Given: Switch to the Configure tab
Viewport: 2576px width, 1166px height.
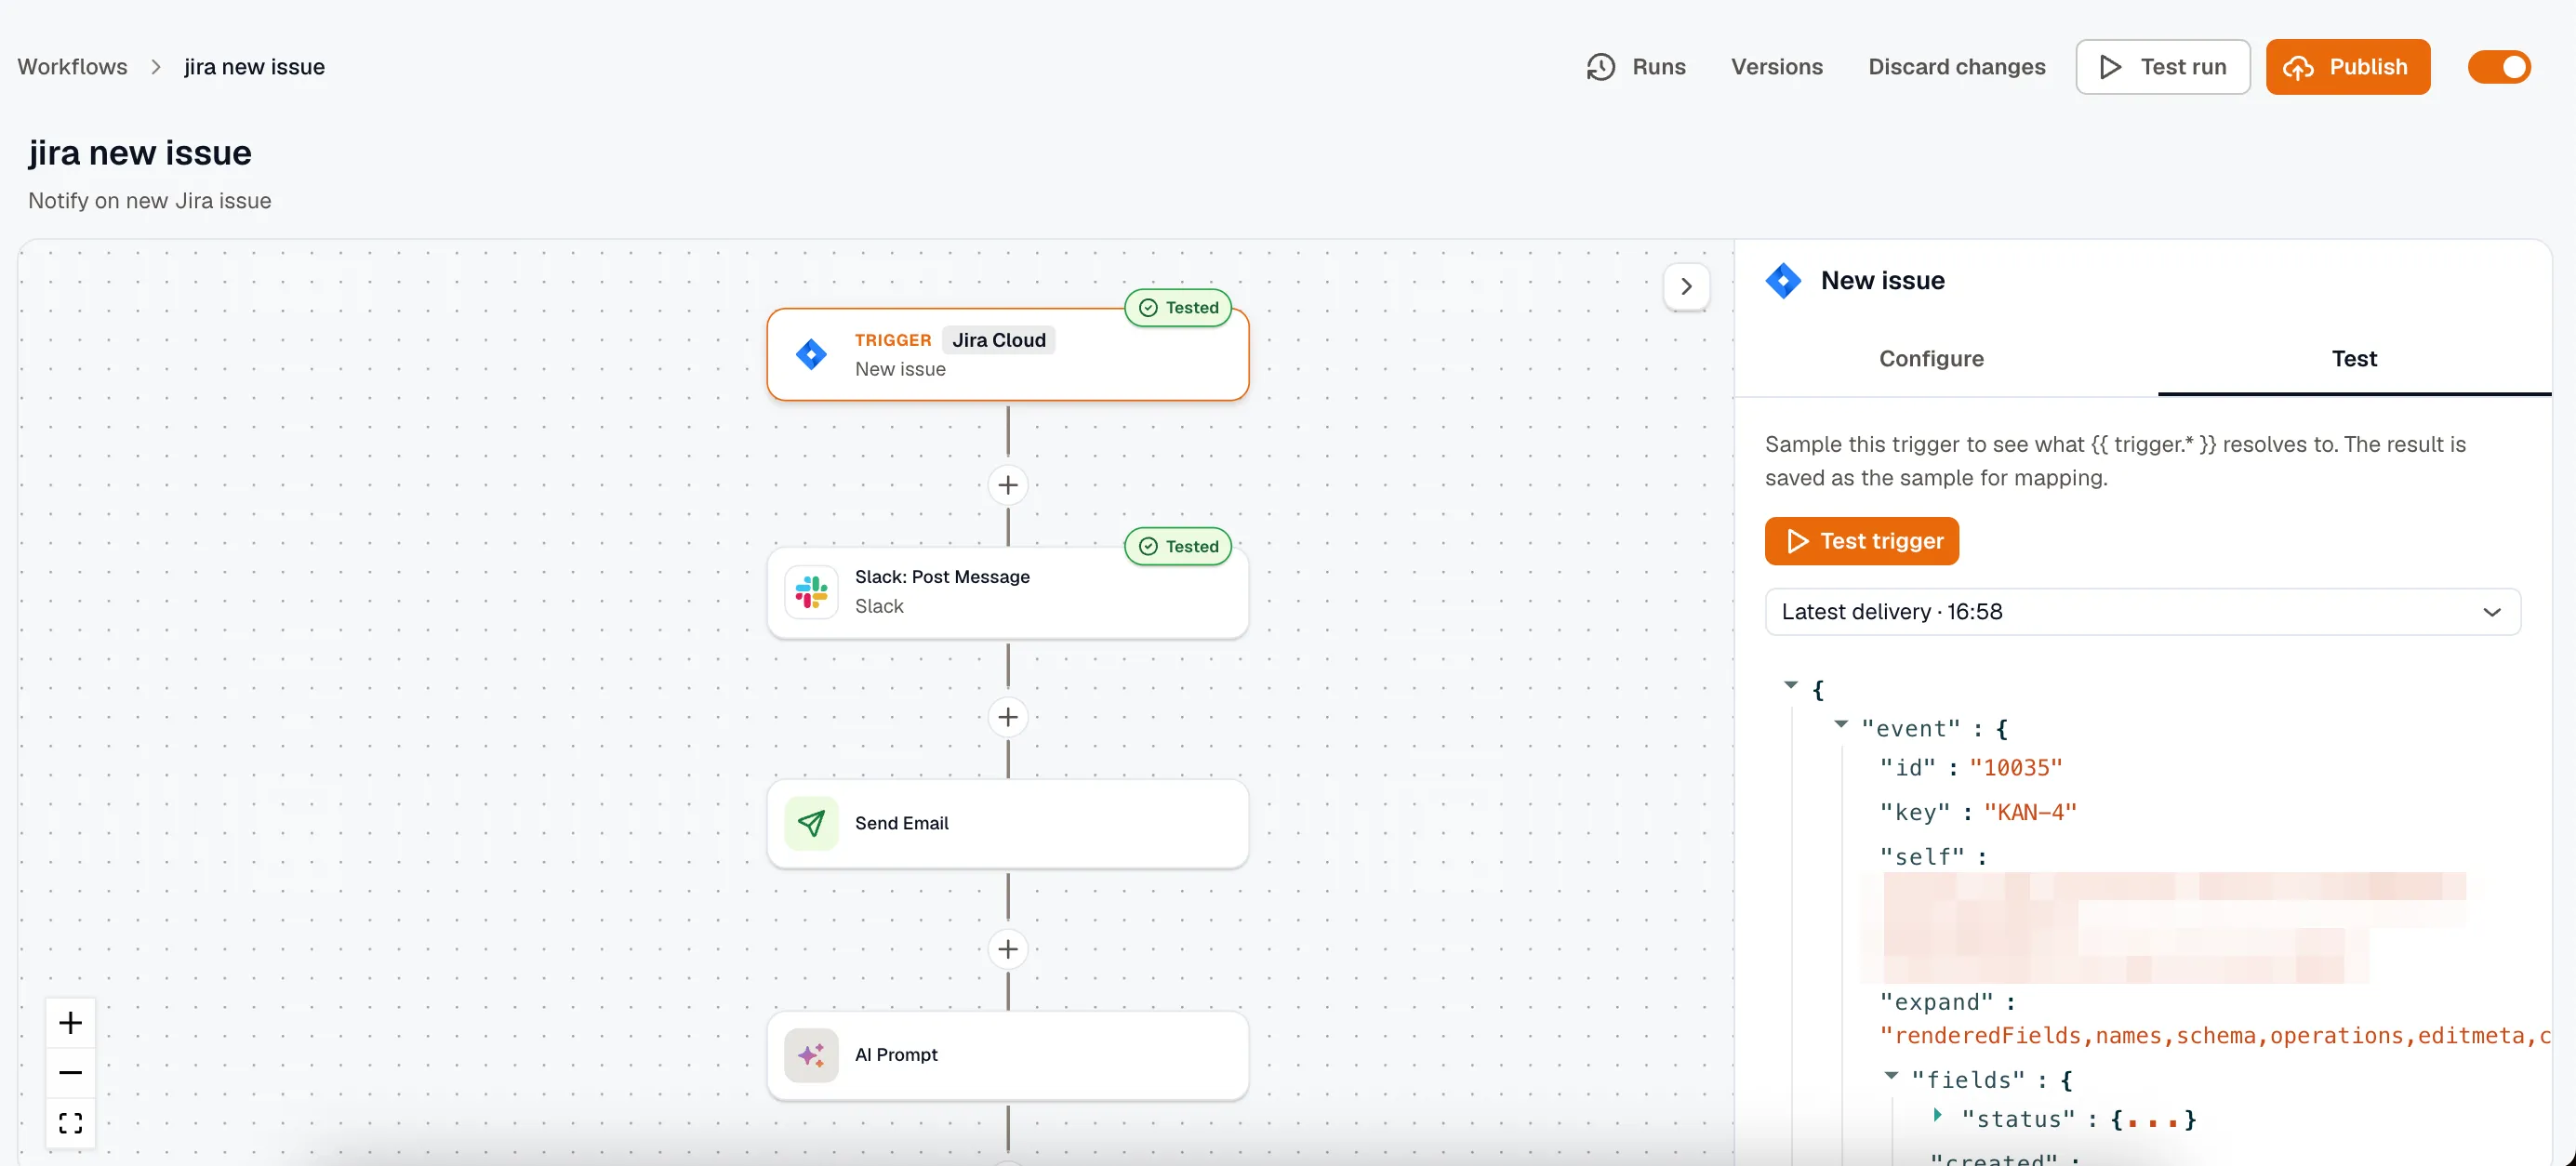Looking at the screenshot, I should coord(1930,358).
